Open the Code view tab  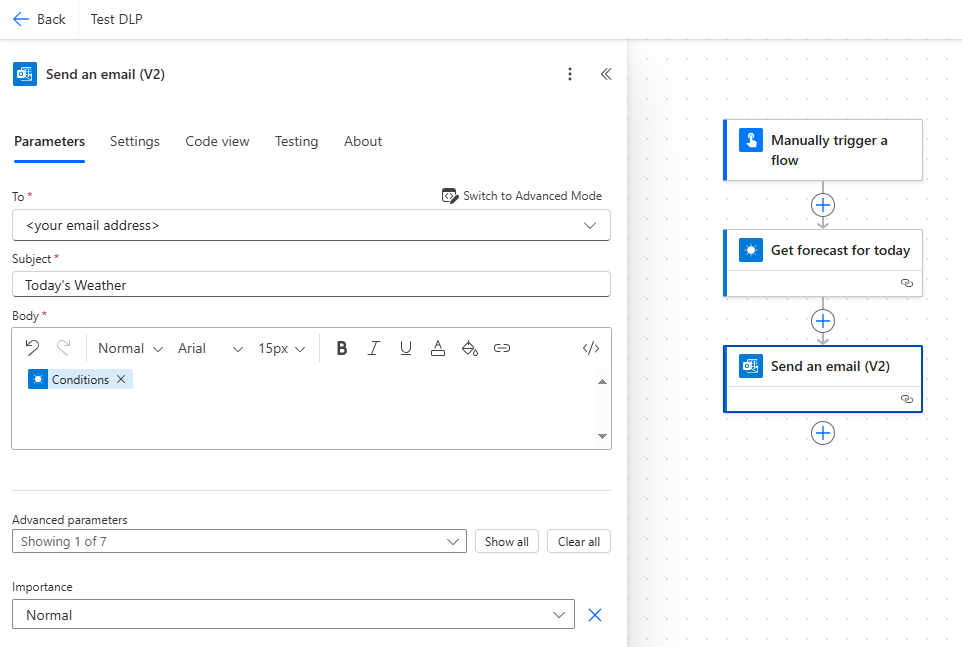tap(217, 142)
